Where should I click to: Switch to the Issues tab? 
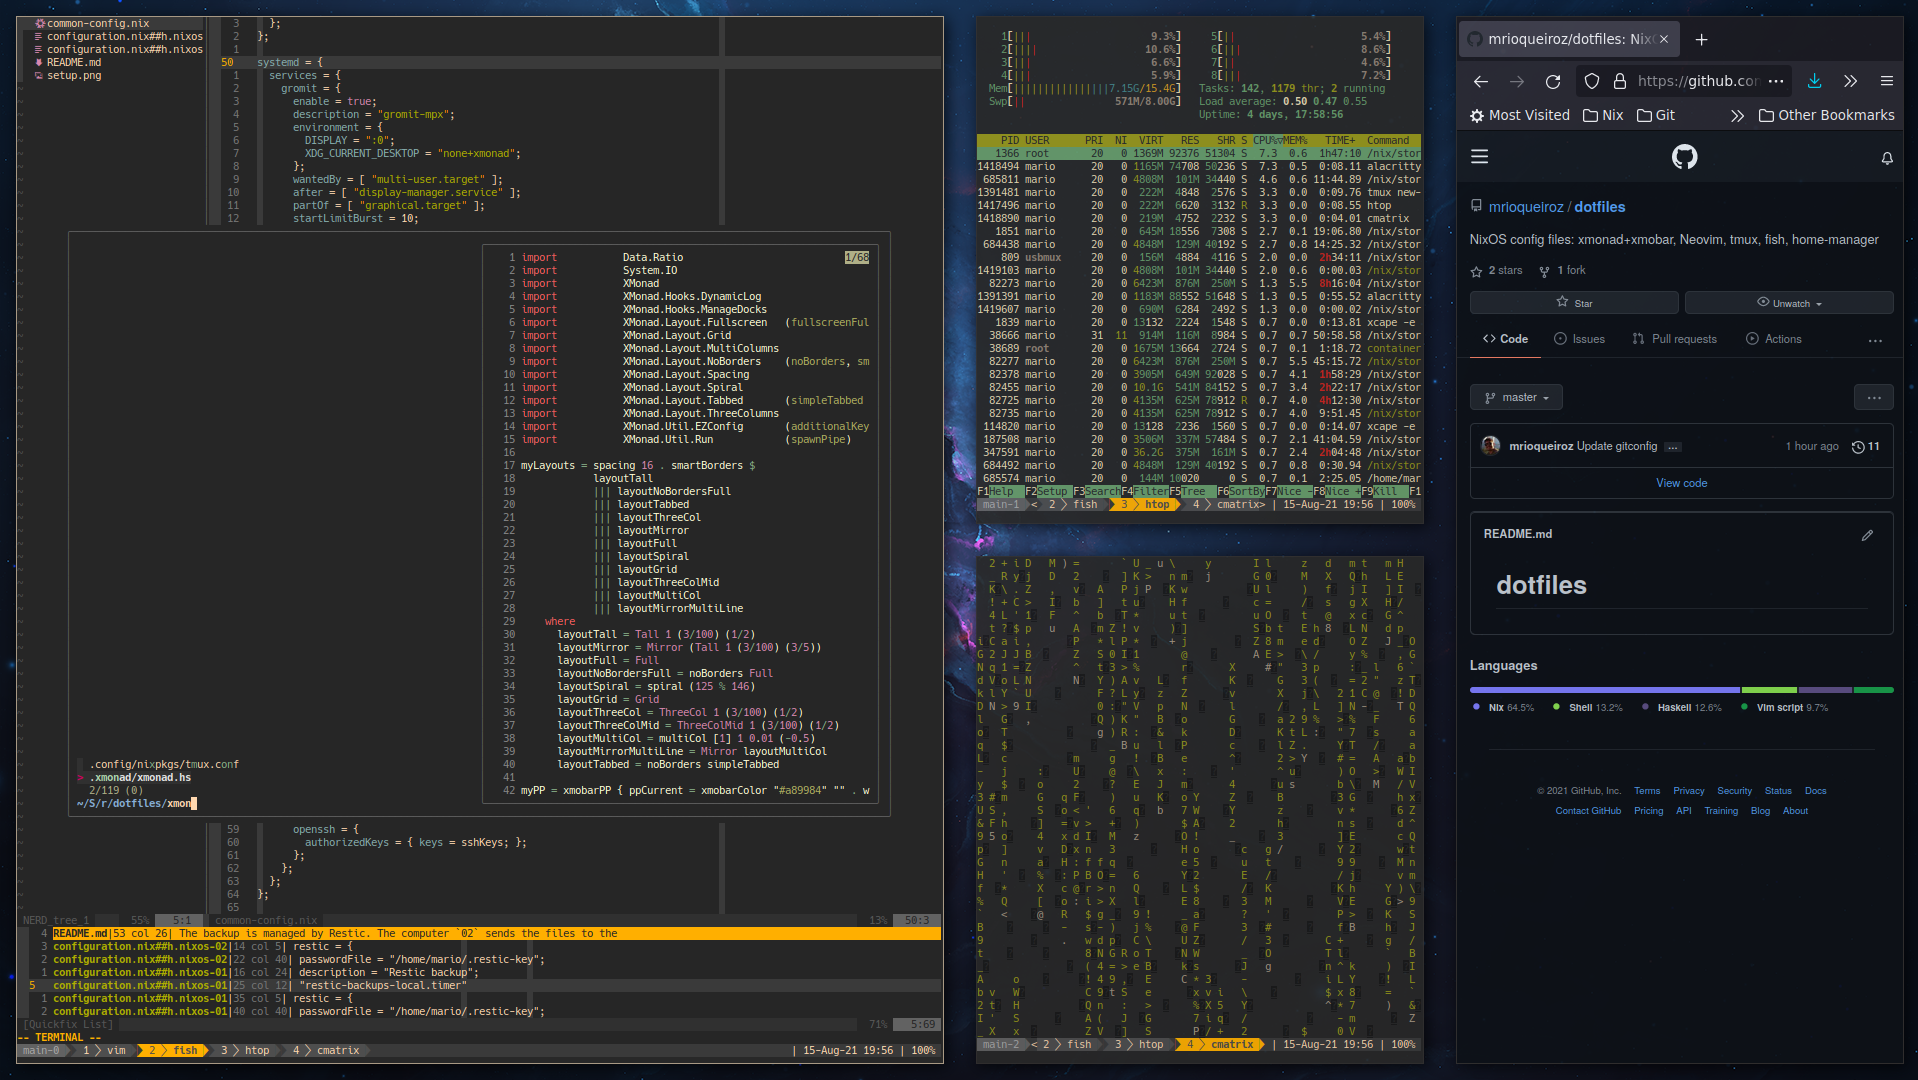[x=1579, y=340]
